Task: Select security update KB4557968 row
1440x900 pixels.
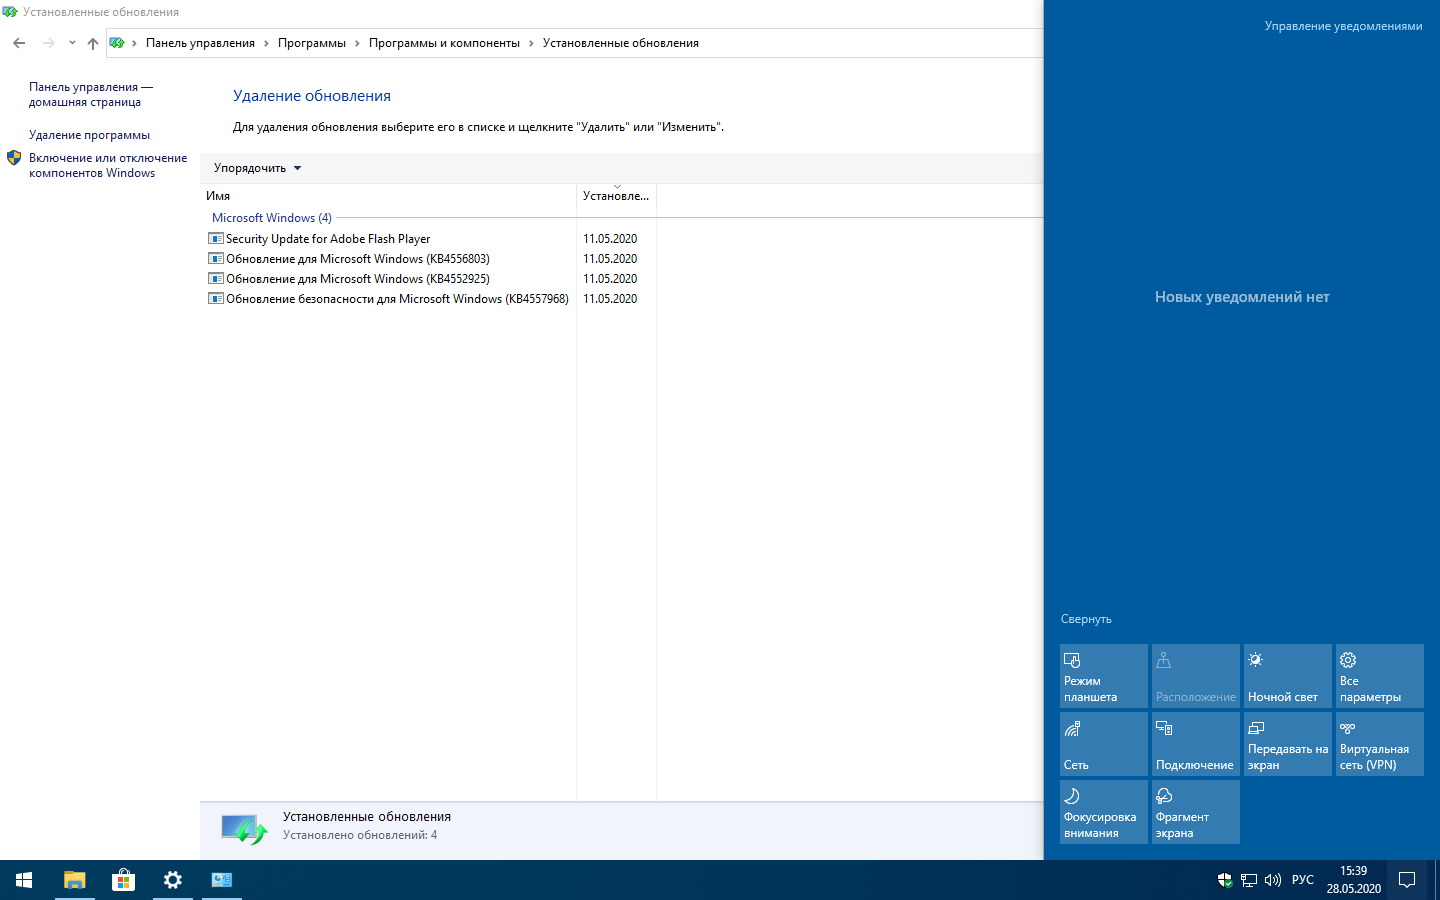Action: 397,299
